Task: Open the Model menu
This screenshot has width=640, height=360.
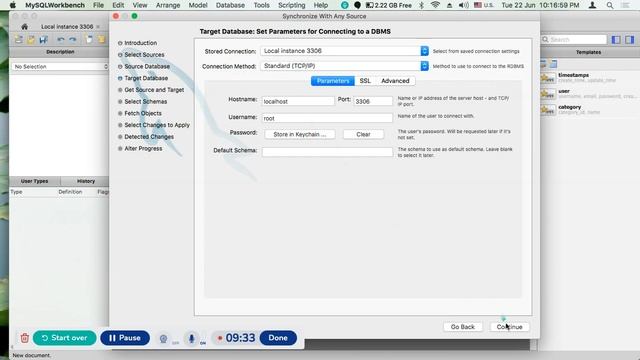Action: tap(198, 5)
